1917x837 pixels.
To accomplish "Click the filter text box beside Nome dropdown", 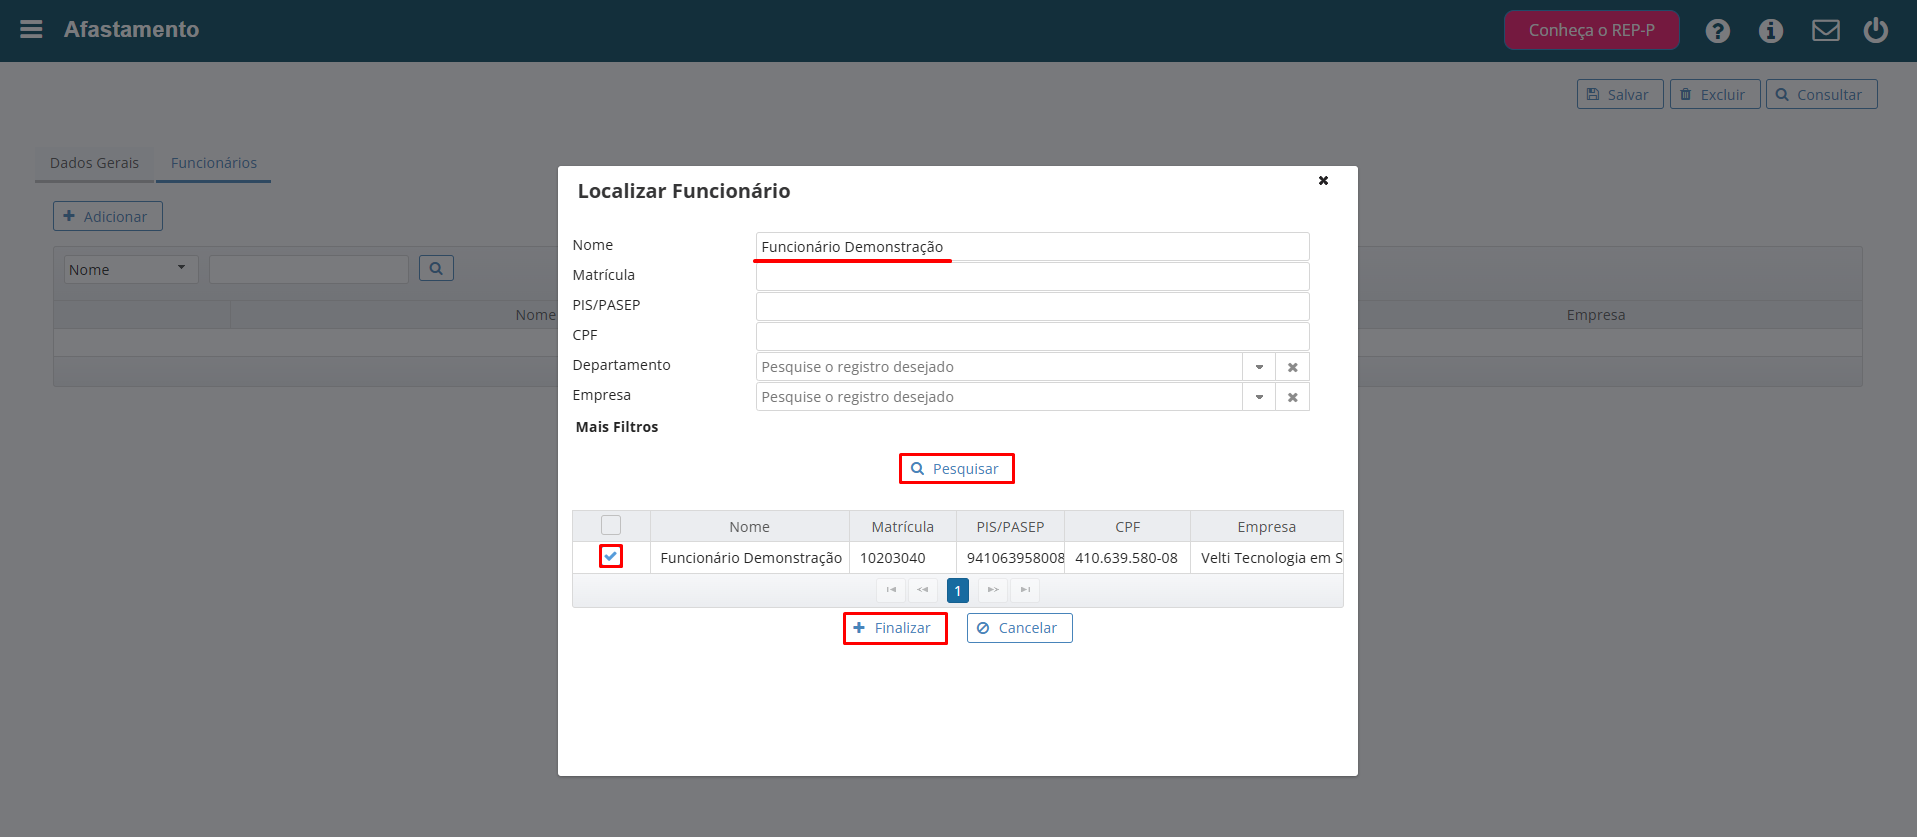I will click(x=309, y=269).
